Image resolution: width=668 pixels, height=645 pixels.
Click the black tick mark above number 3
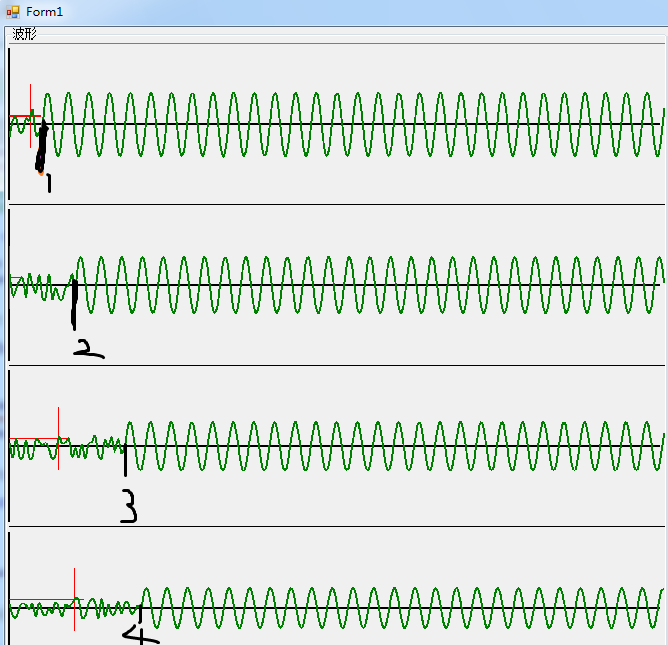[125, 462]
